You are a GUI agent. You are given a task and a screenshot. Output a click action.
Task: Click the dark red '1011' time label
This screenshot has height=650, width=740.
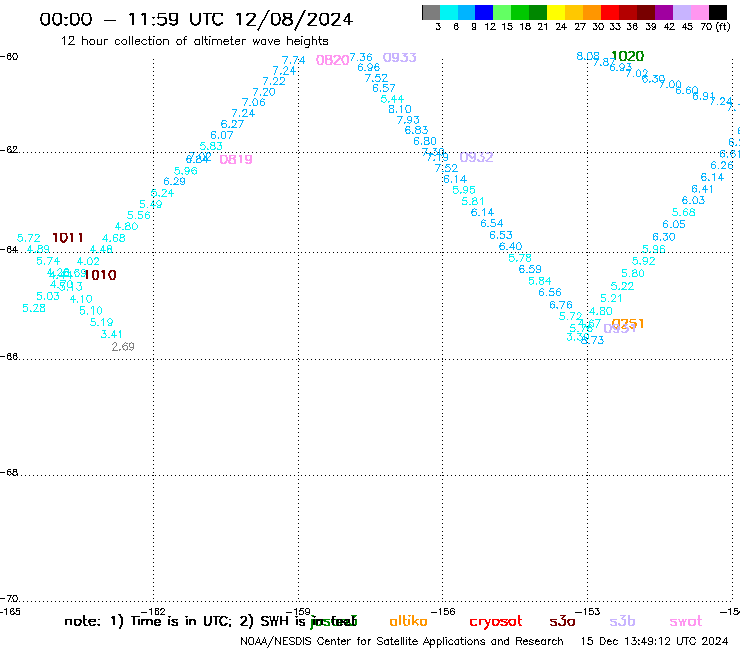coord(67,237)
